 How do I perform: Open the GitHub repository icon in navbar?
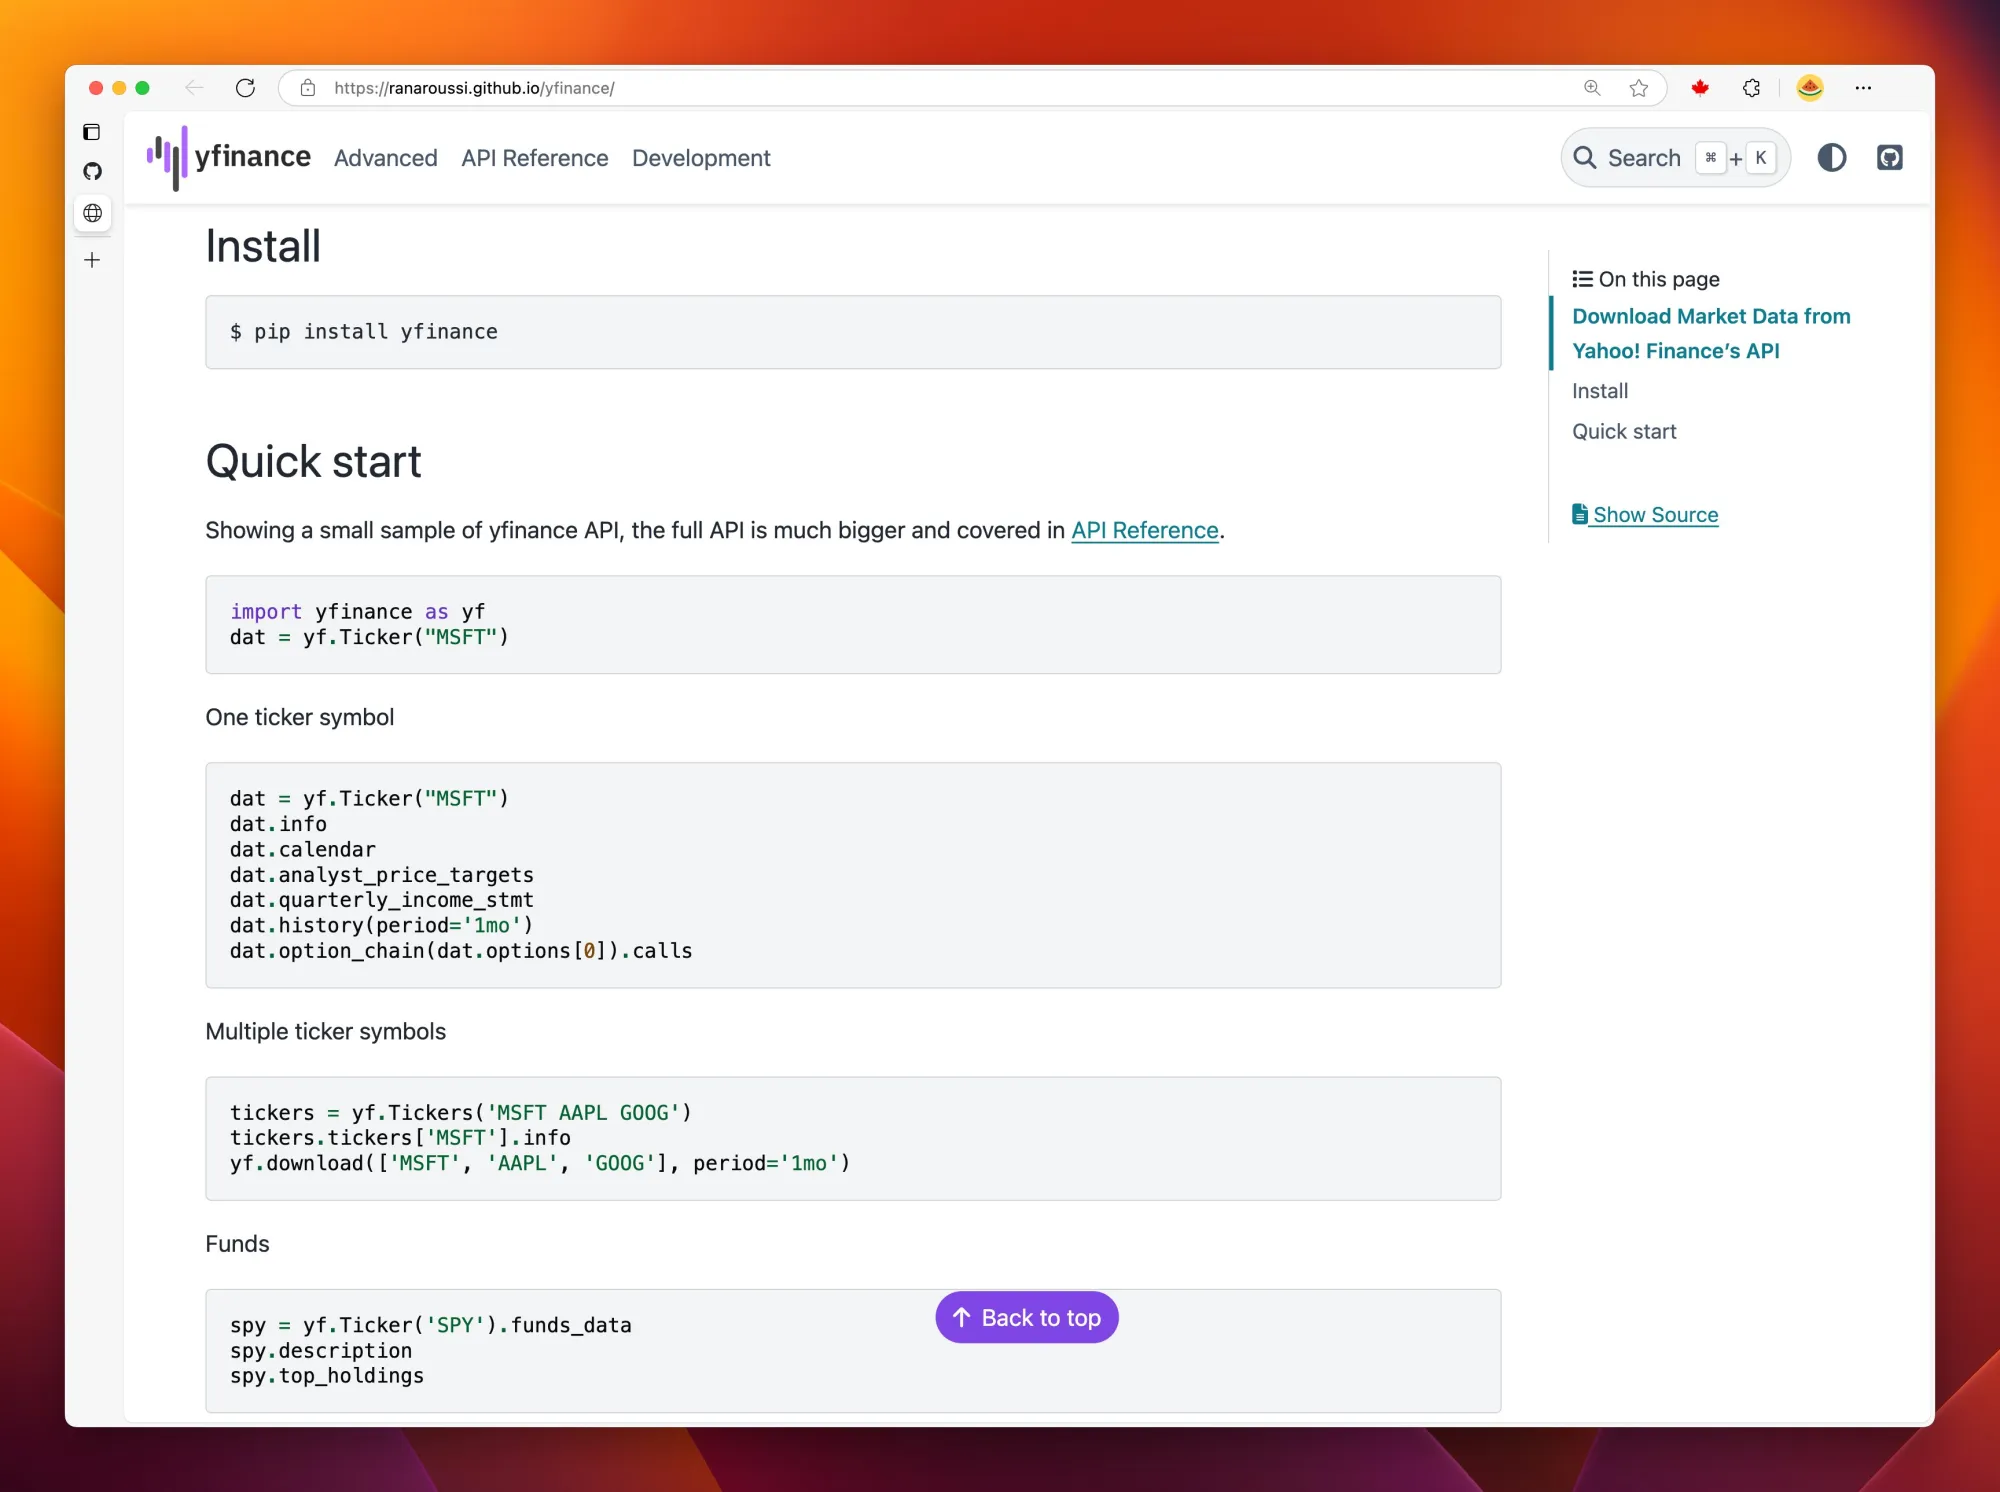1889,158
